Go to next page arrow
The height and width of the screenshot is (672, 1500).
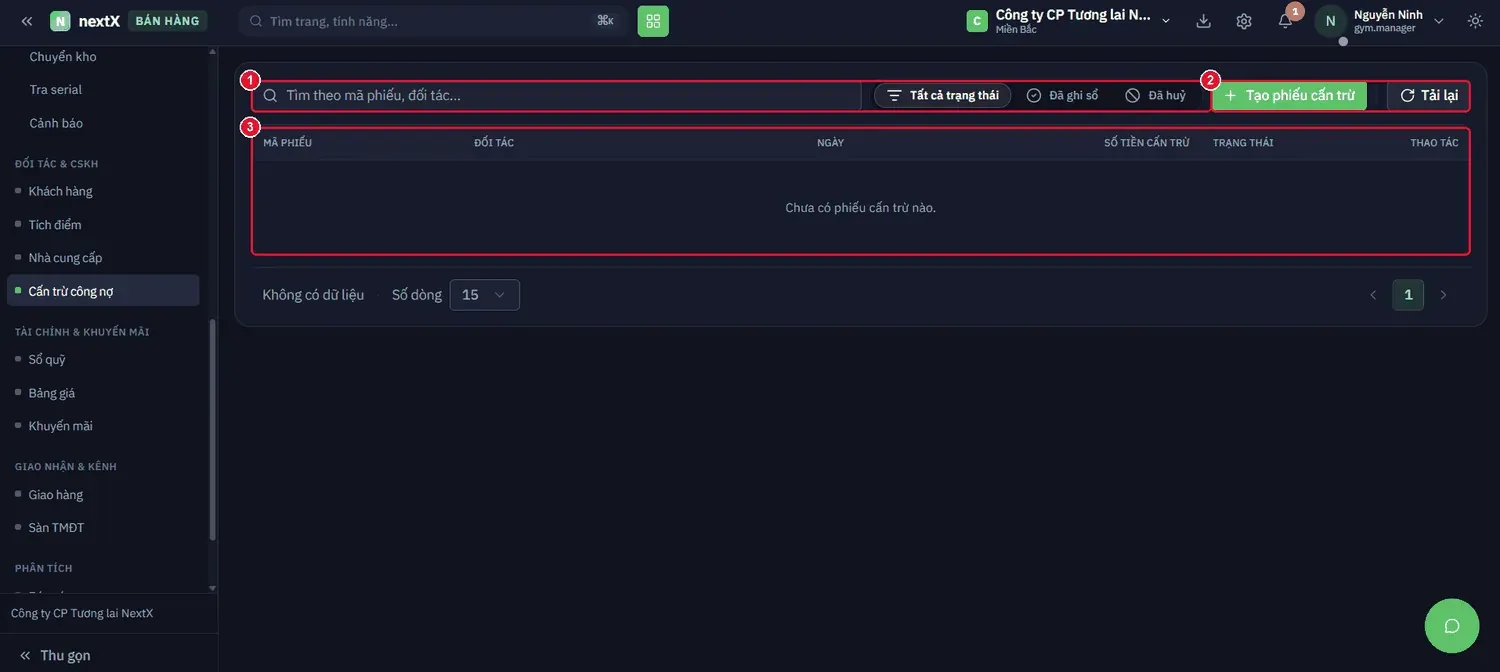point(1443,295)
